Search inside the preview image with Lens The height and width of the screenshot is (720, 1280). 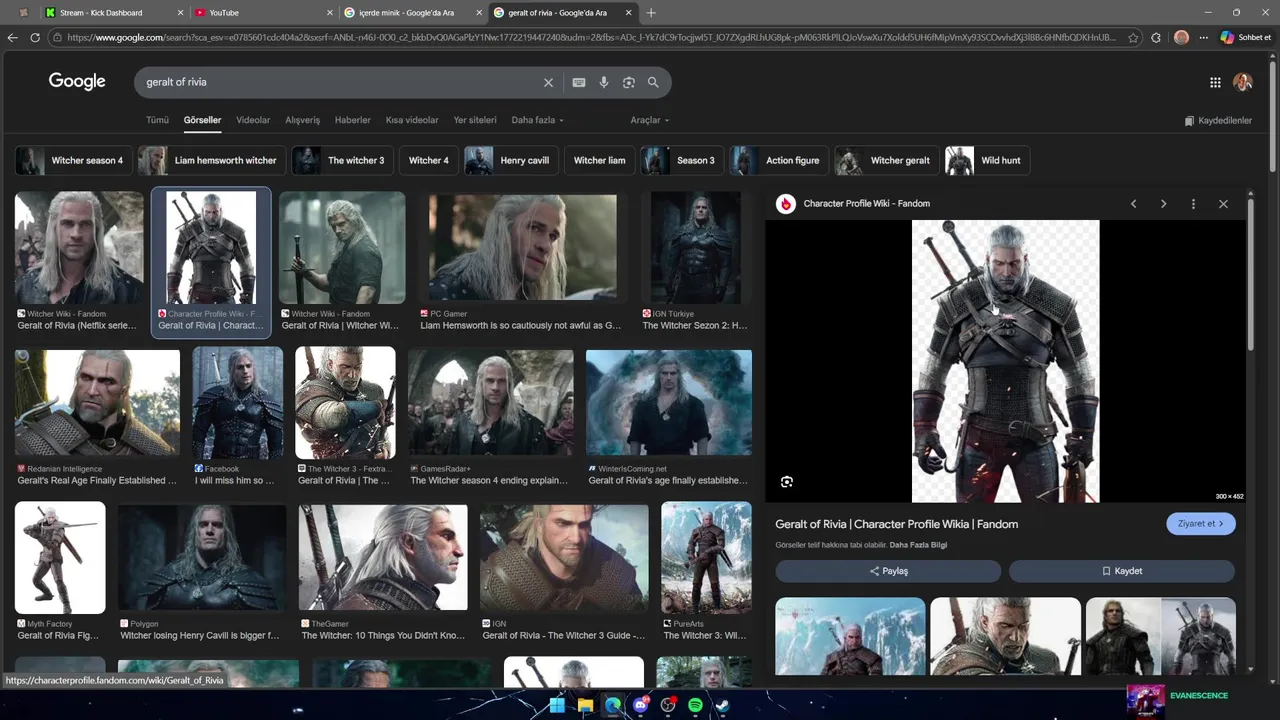(x=787, y=482)
